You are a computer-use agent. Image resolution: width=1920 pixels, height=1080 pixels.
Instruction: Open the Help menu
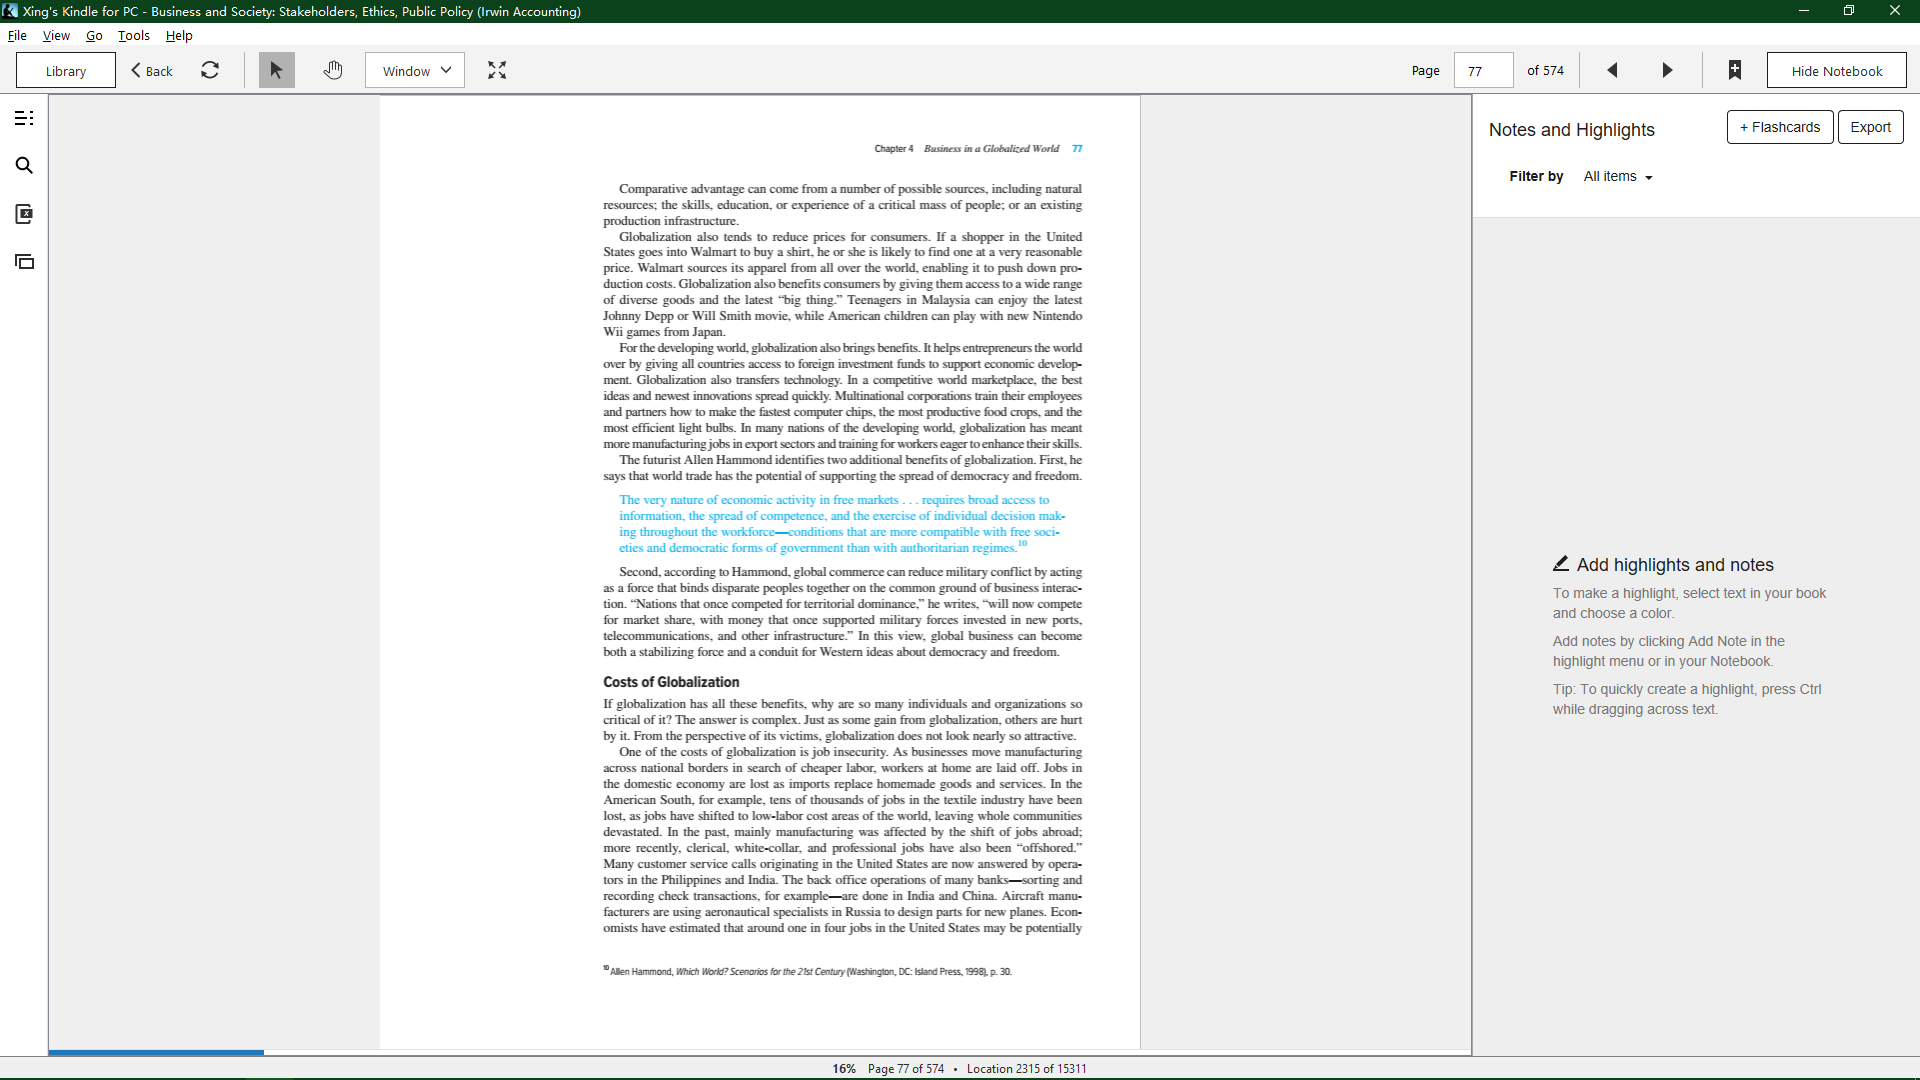(179, 35)
